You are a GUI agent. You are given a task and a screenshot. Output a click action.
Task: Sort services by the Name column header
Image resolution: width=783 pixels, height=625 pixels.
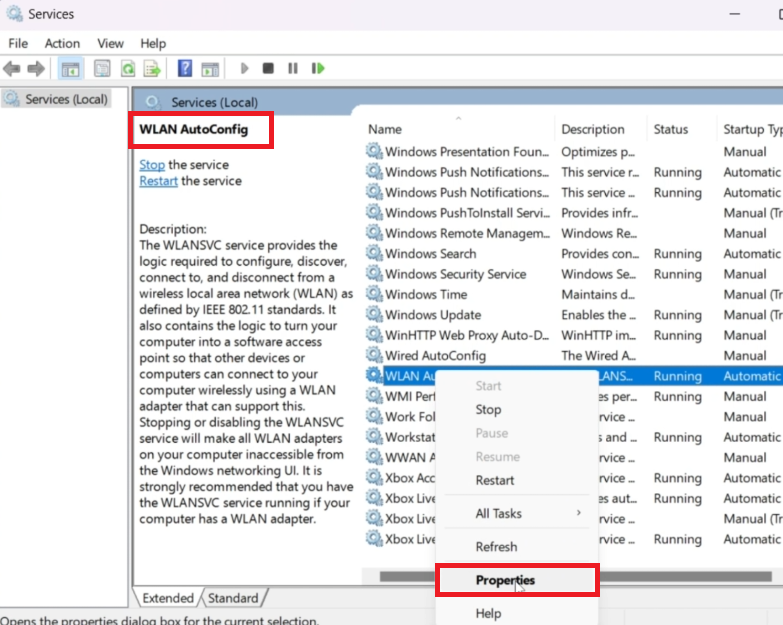[x=385, y=129]
